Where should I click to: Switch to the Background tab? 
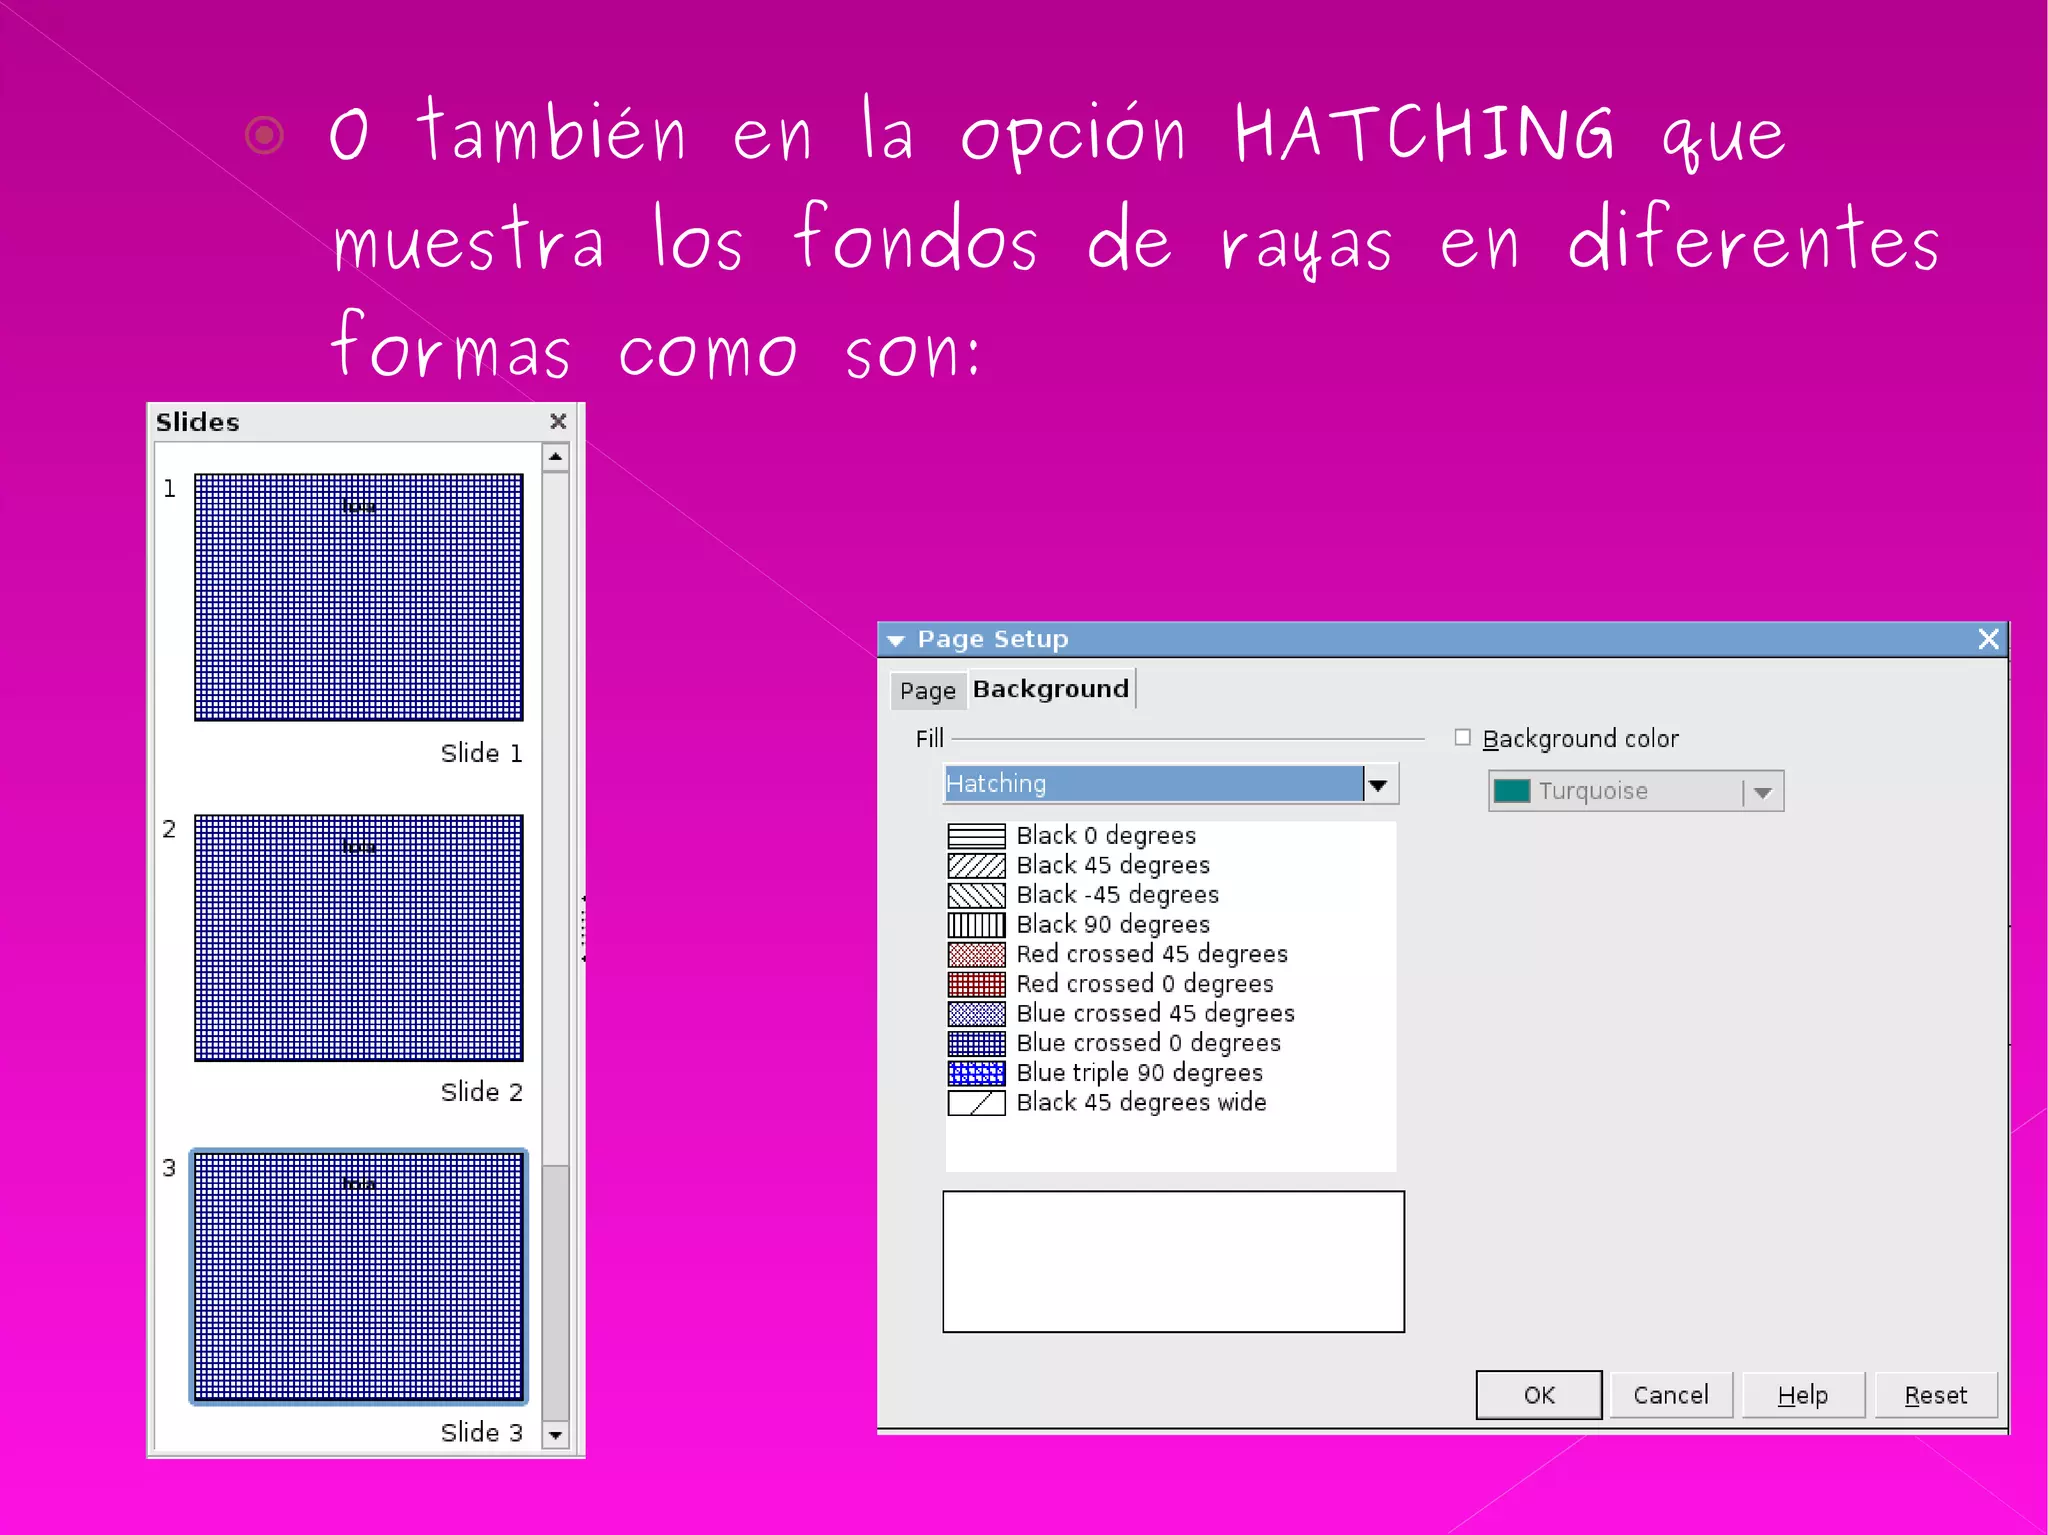[x=1050, y=689]
